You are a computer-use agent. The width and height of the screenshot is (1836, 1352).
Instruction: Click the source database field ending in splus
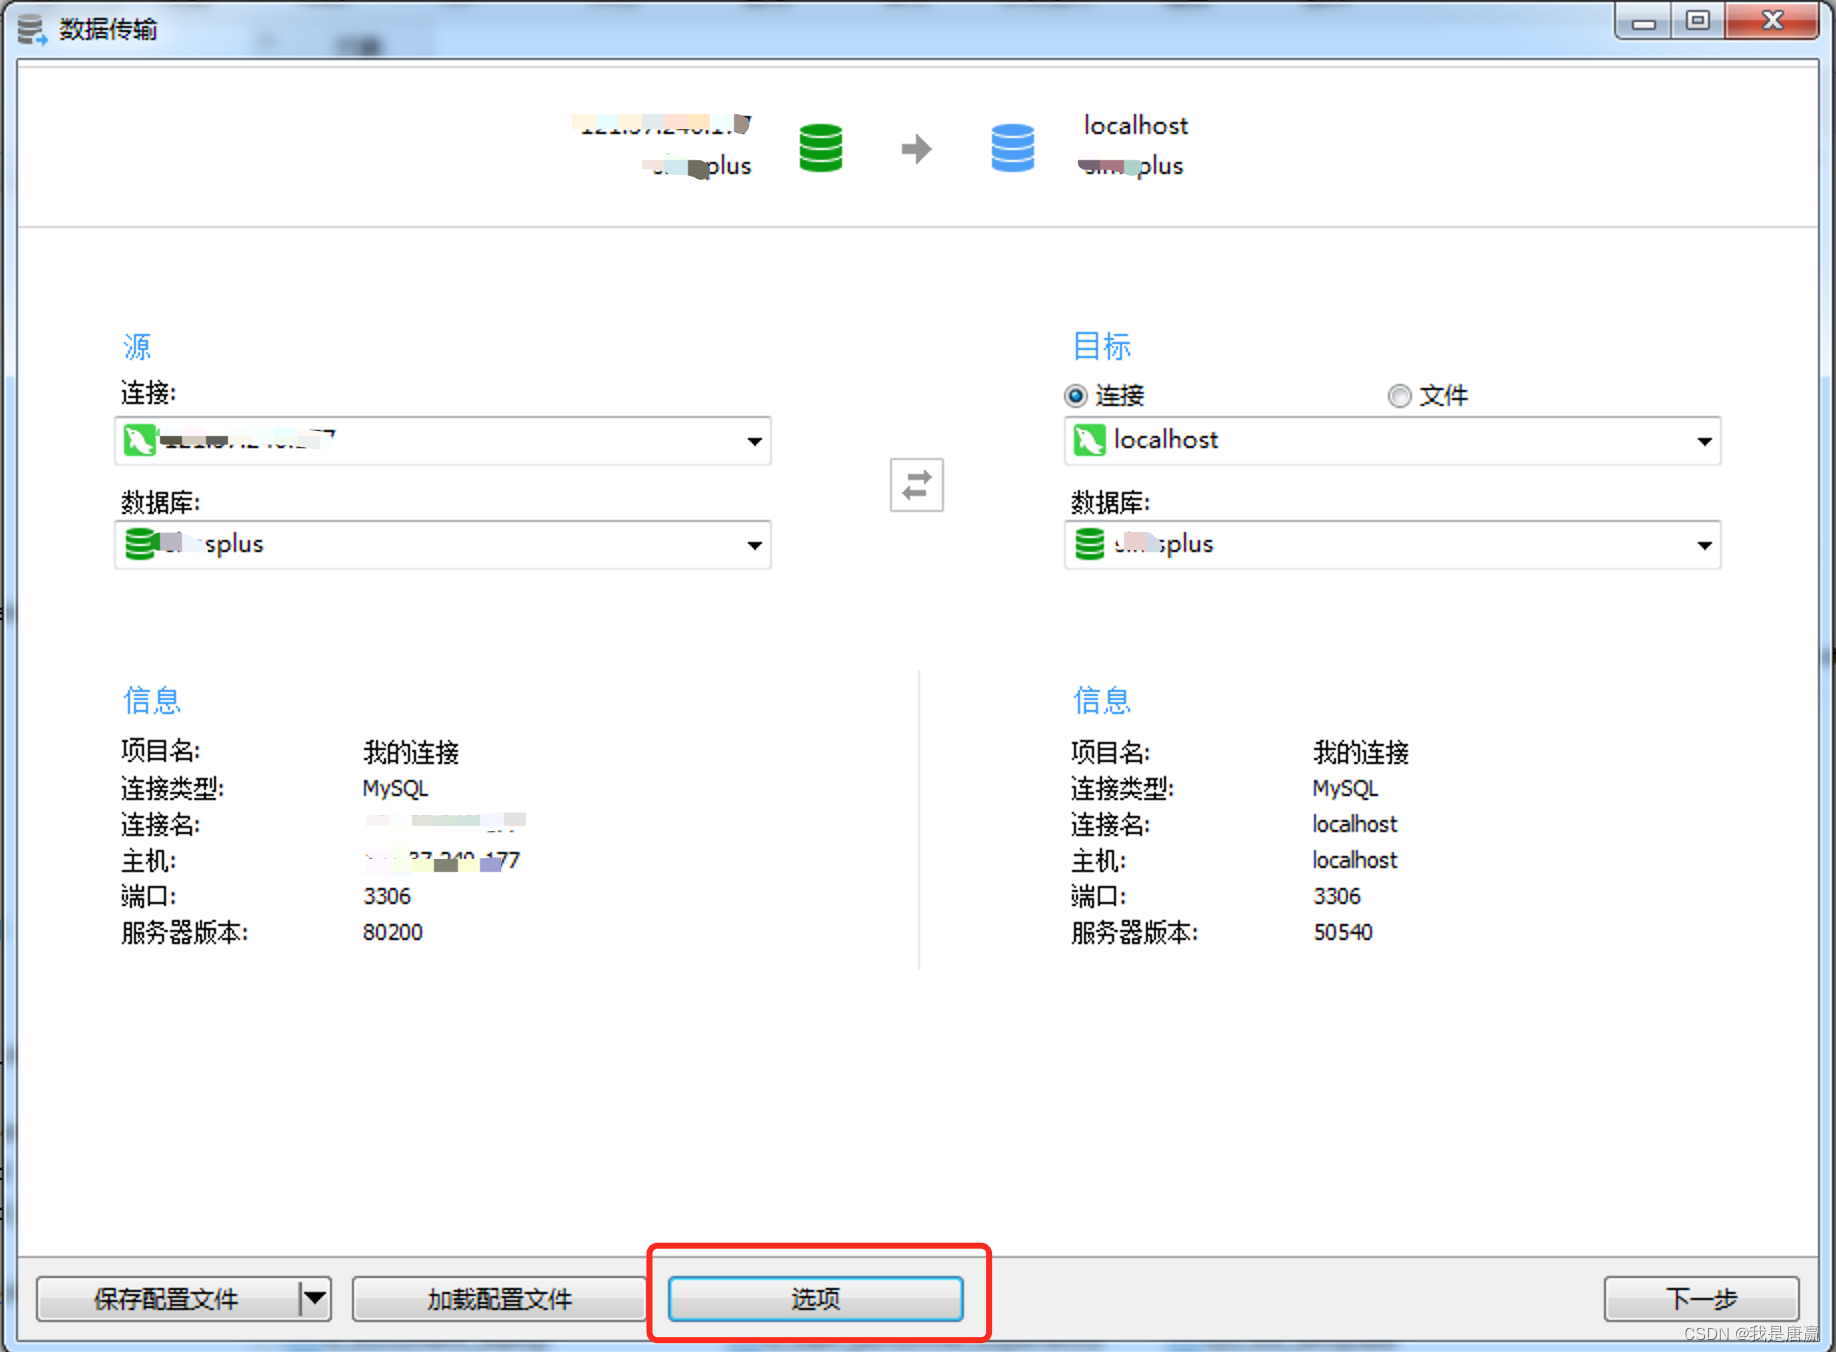[x=442, y=545]
